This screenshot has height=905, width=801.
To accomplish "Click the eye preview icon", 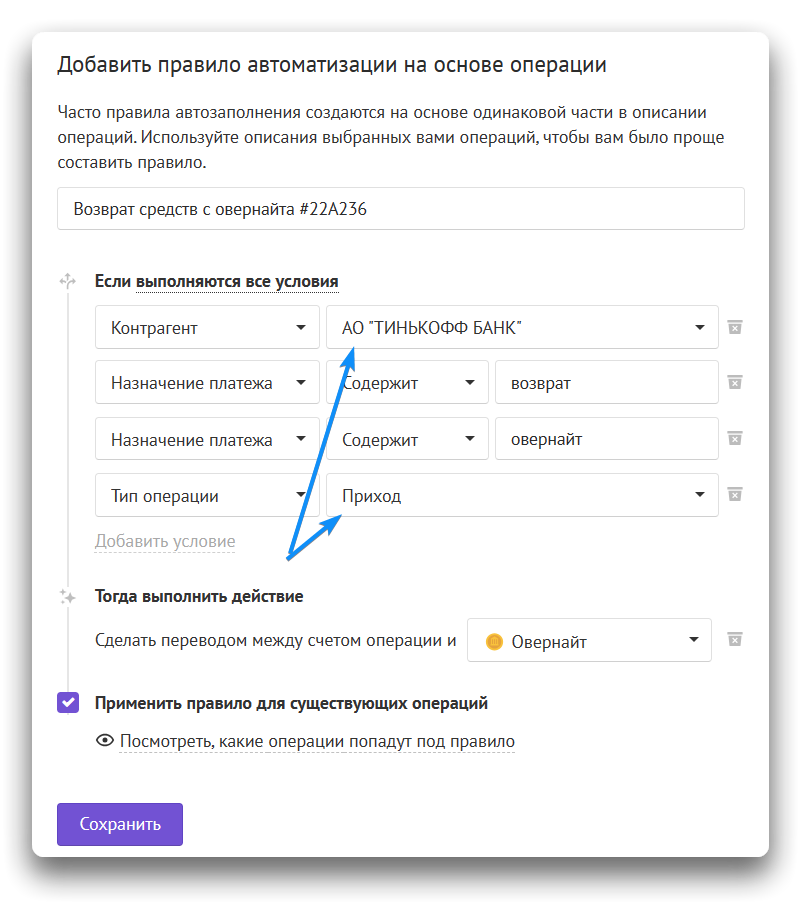I will (103, 741).
